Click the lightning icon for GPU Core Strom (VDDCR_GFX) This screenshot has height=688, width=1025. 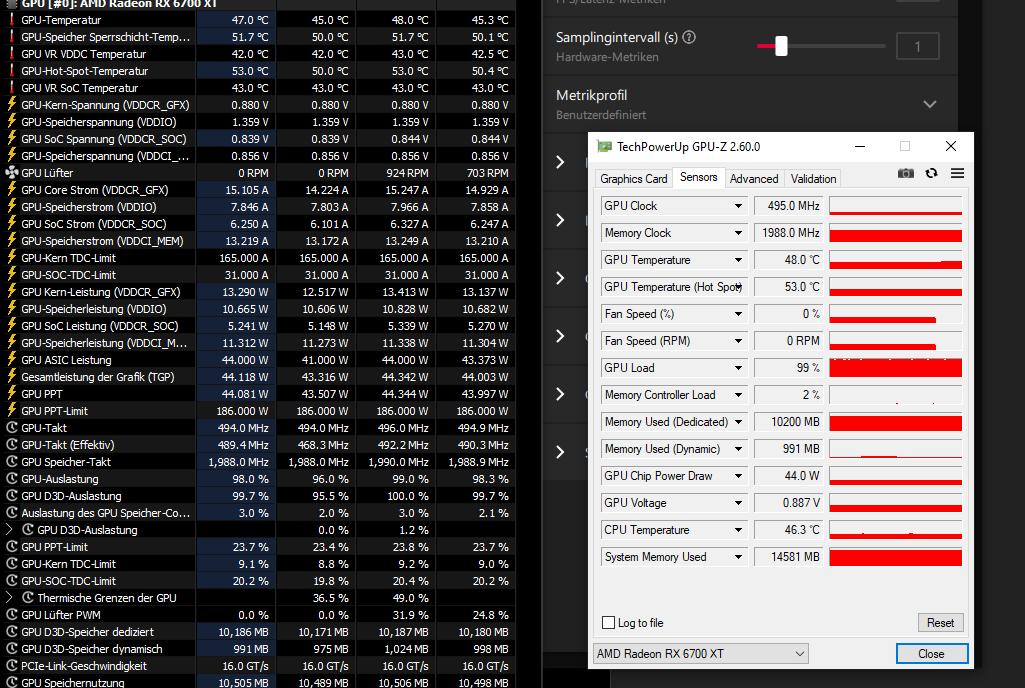click(x=12, y=190)
